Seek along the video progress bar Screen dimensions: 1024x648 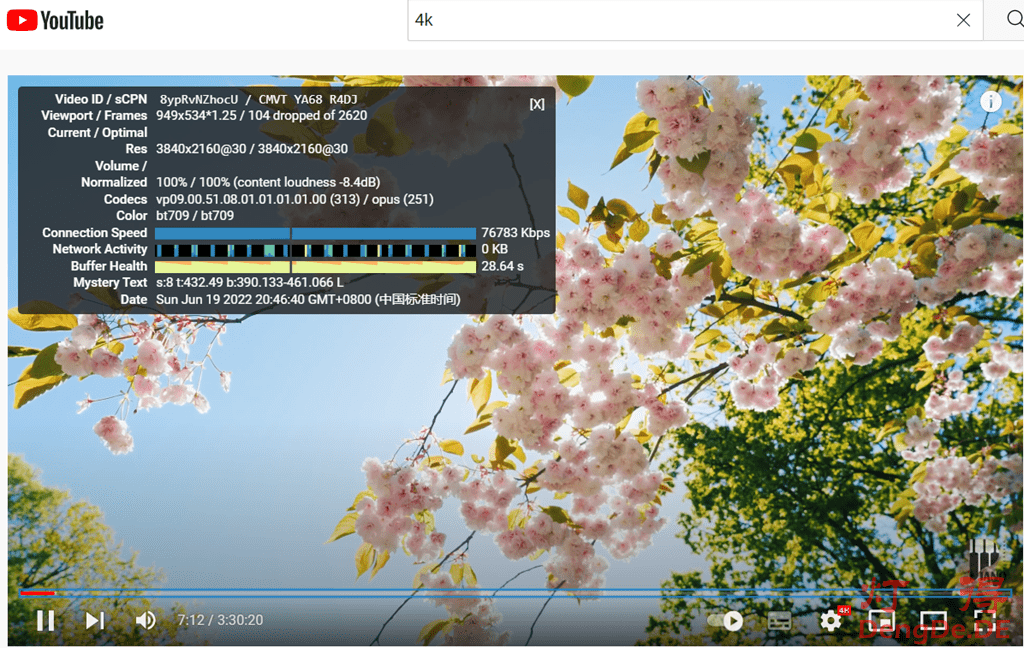point(500,593)
